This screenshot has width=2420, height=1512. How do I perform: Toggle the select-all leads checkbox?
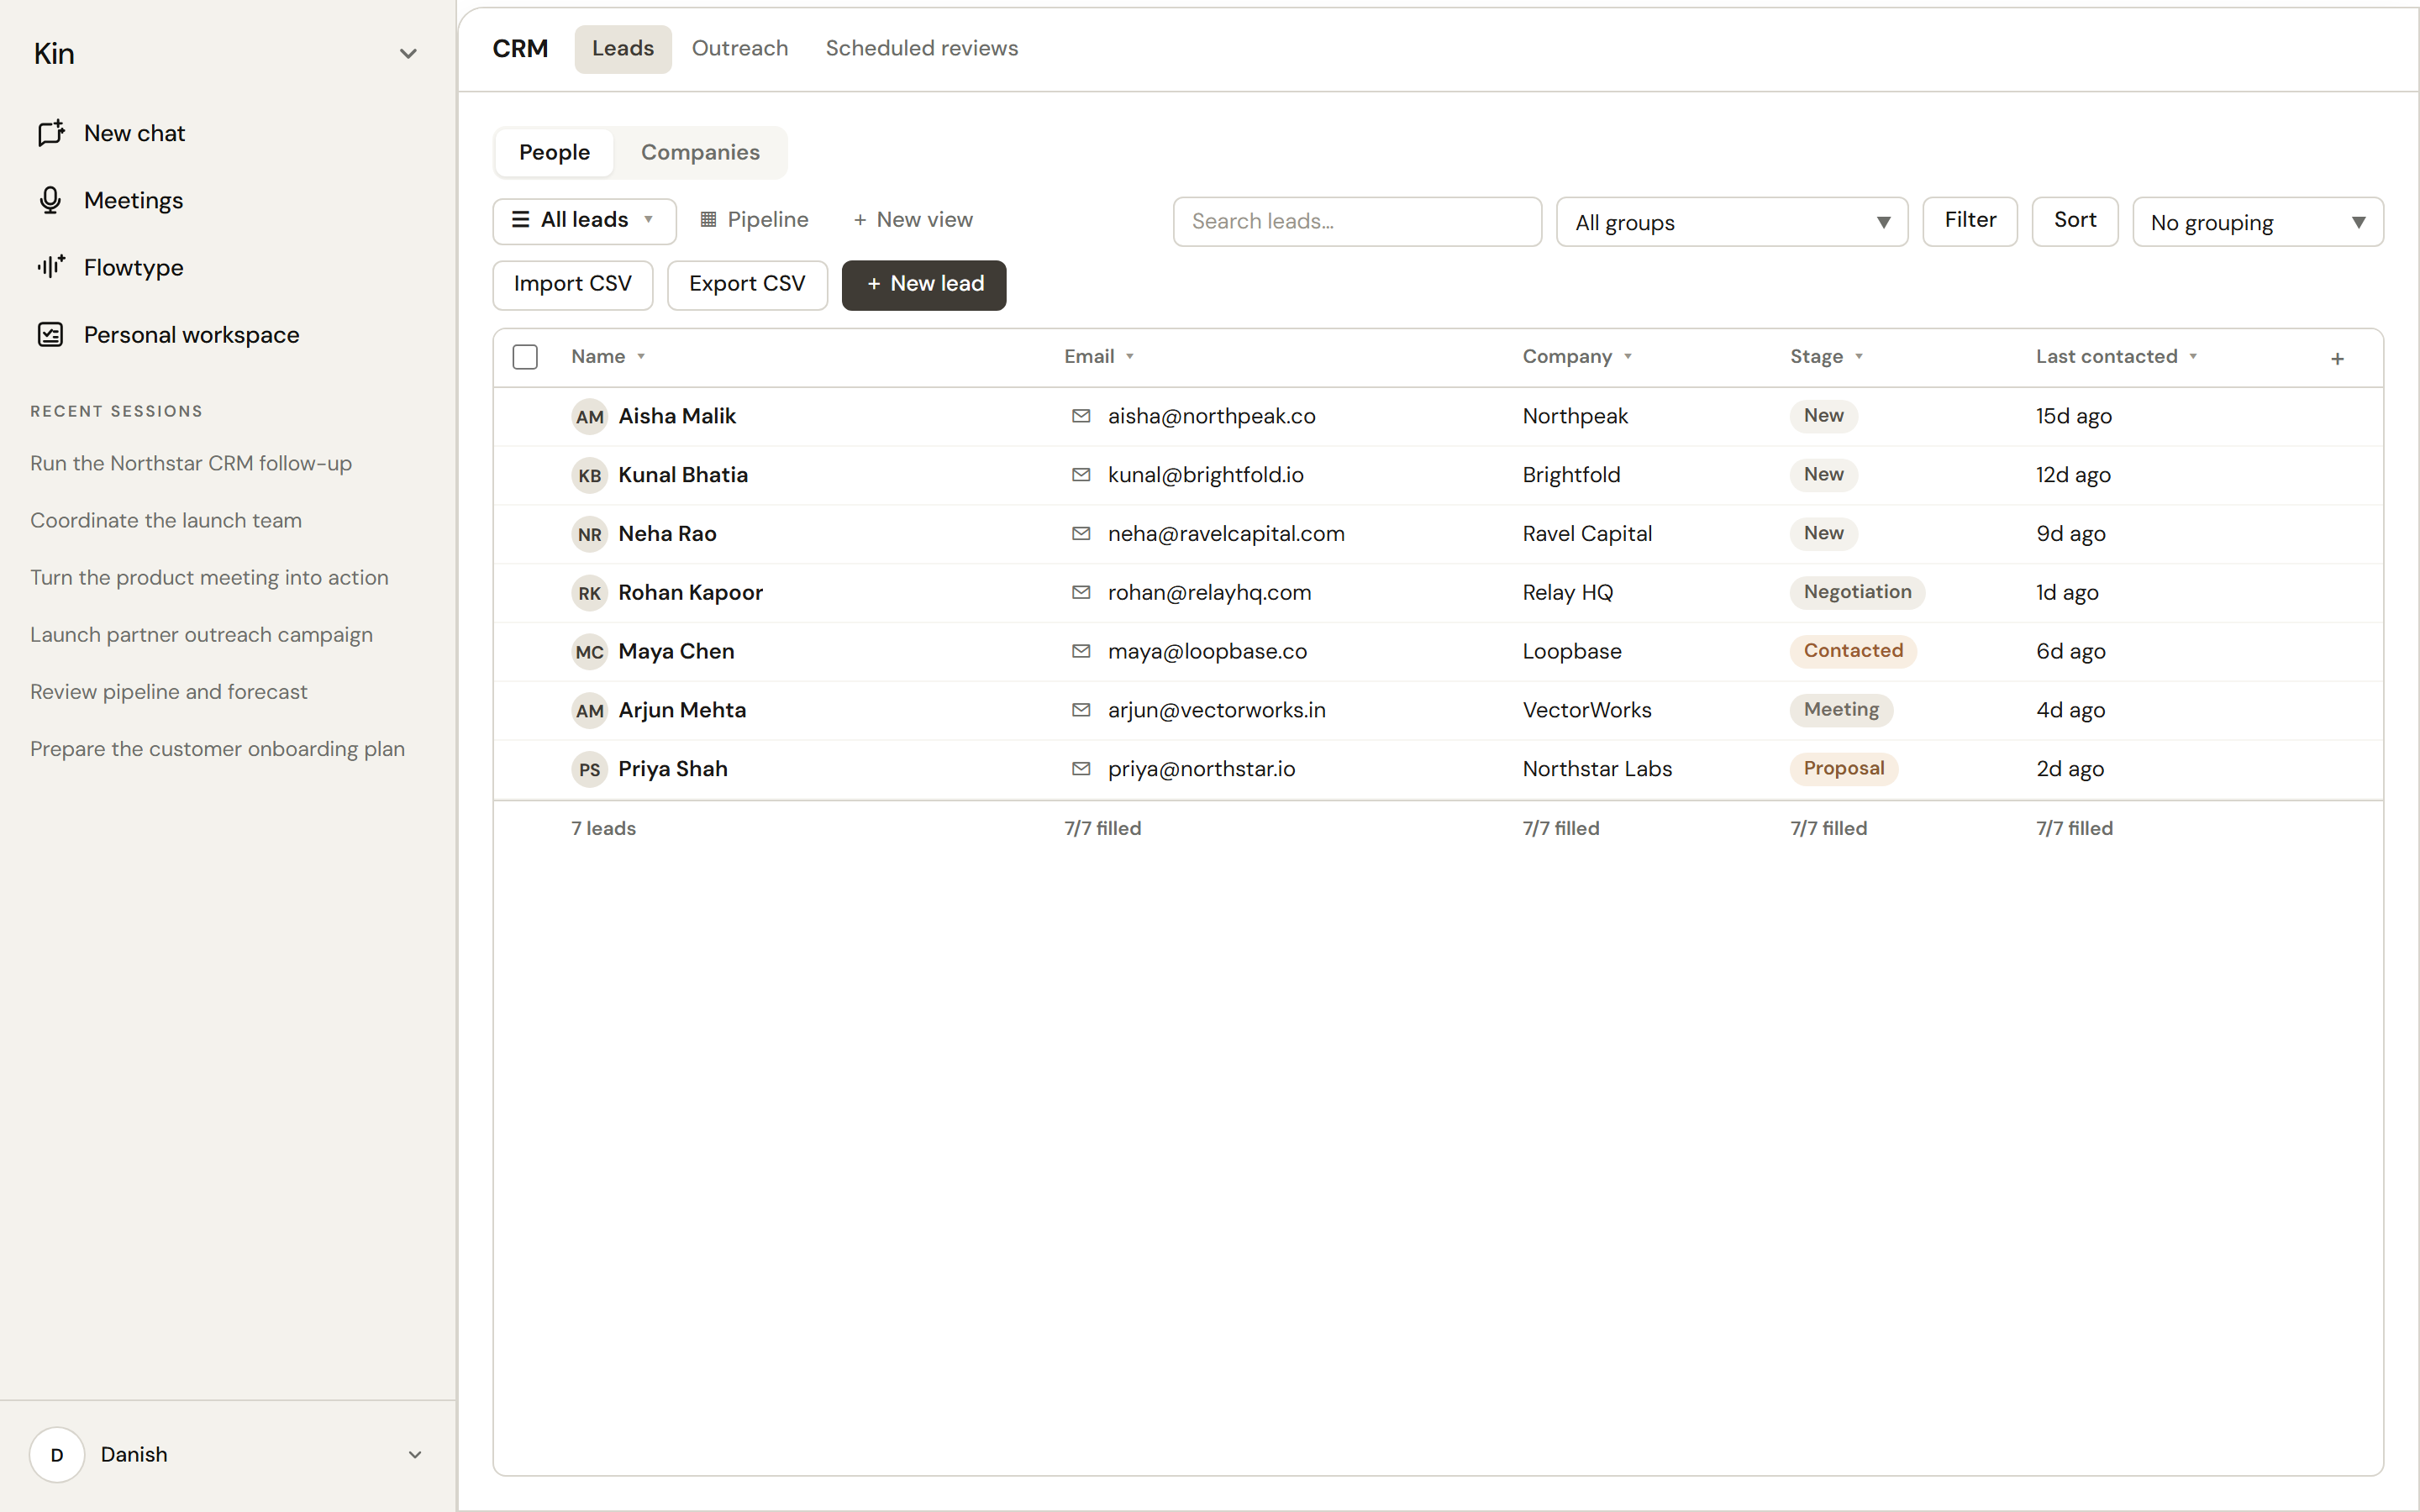tap(525, 357)
